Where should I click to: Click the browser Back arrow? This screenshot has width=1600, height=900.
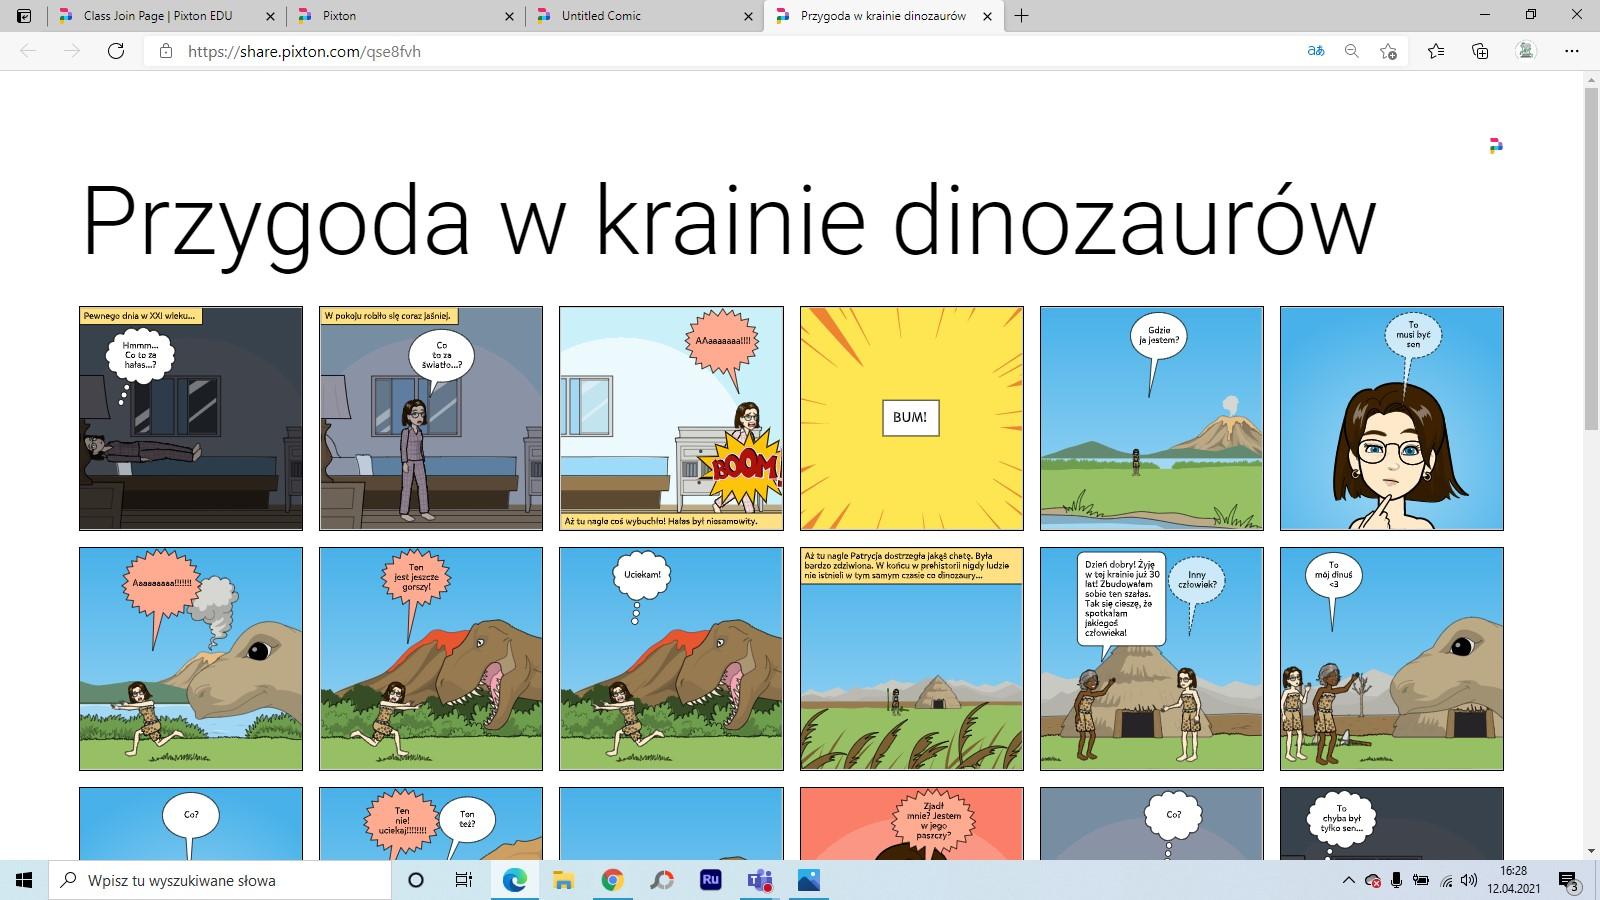28,51
